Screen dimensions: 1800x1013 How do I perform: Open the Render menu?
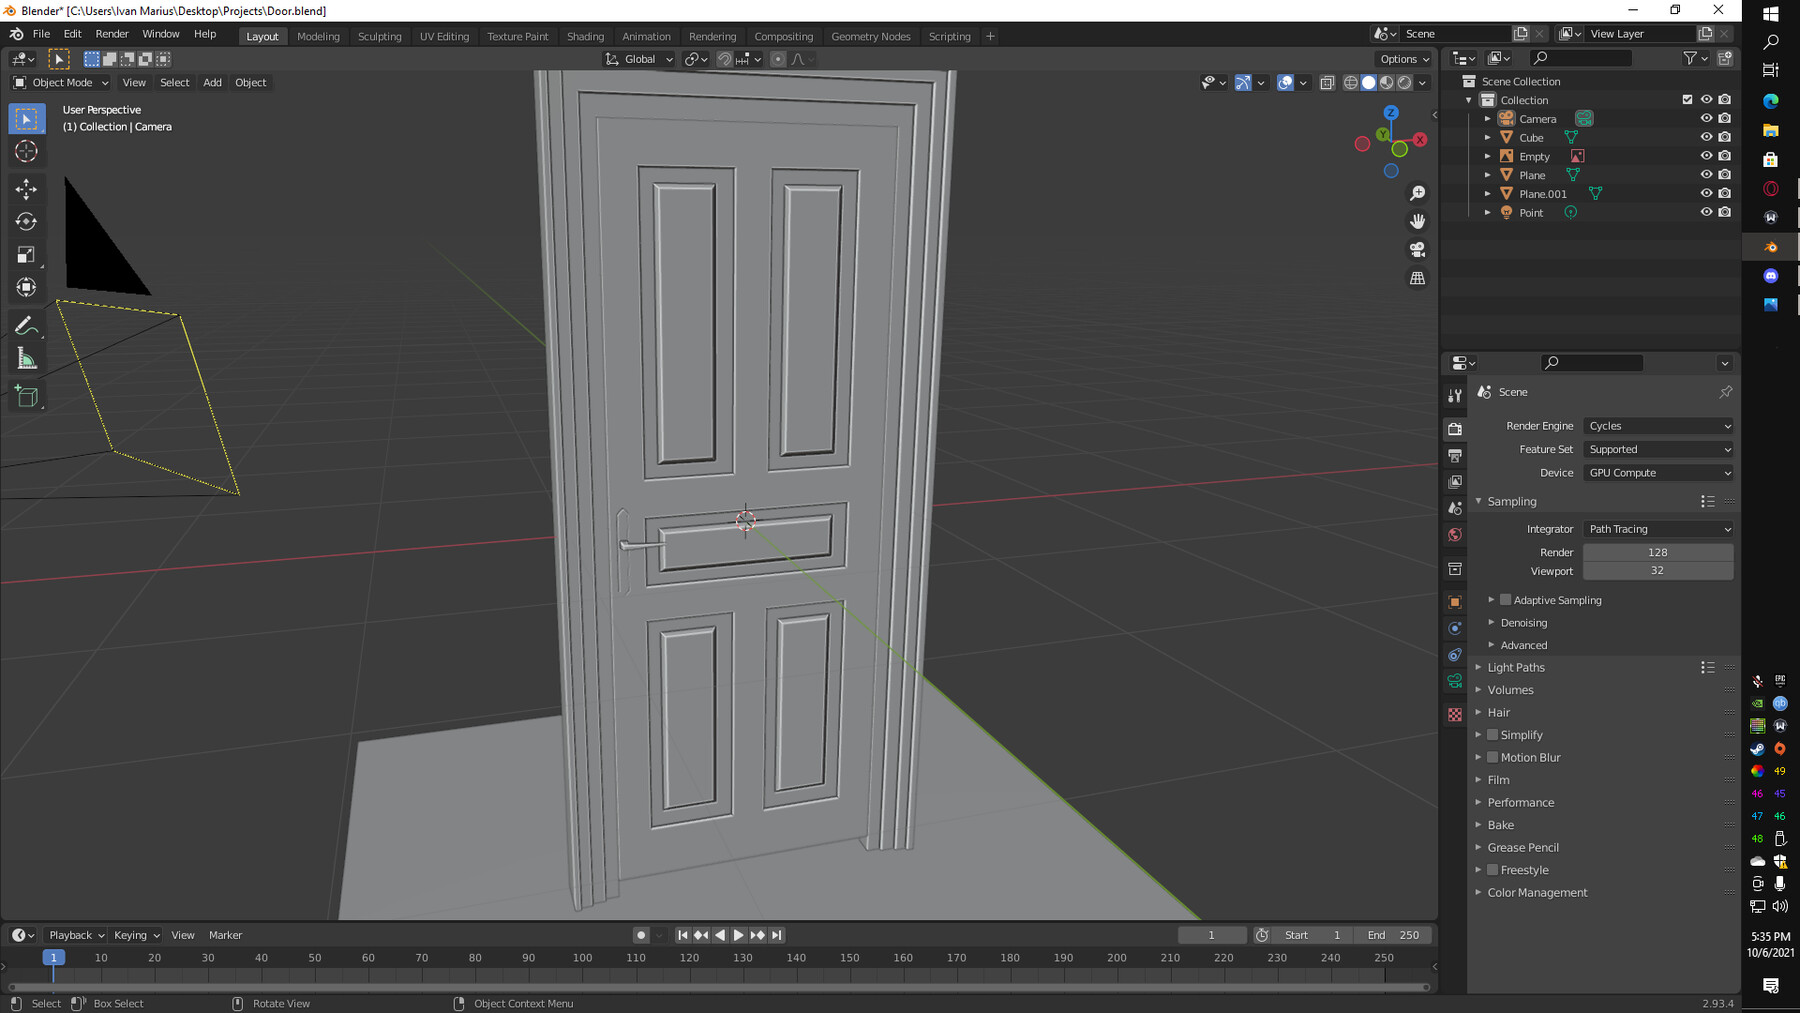coord(112,33)
